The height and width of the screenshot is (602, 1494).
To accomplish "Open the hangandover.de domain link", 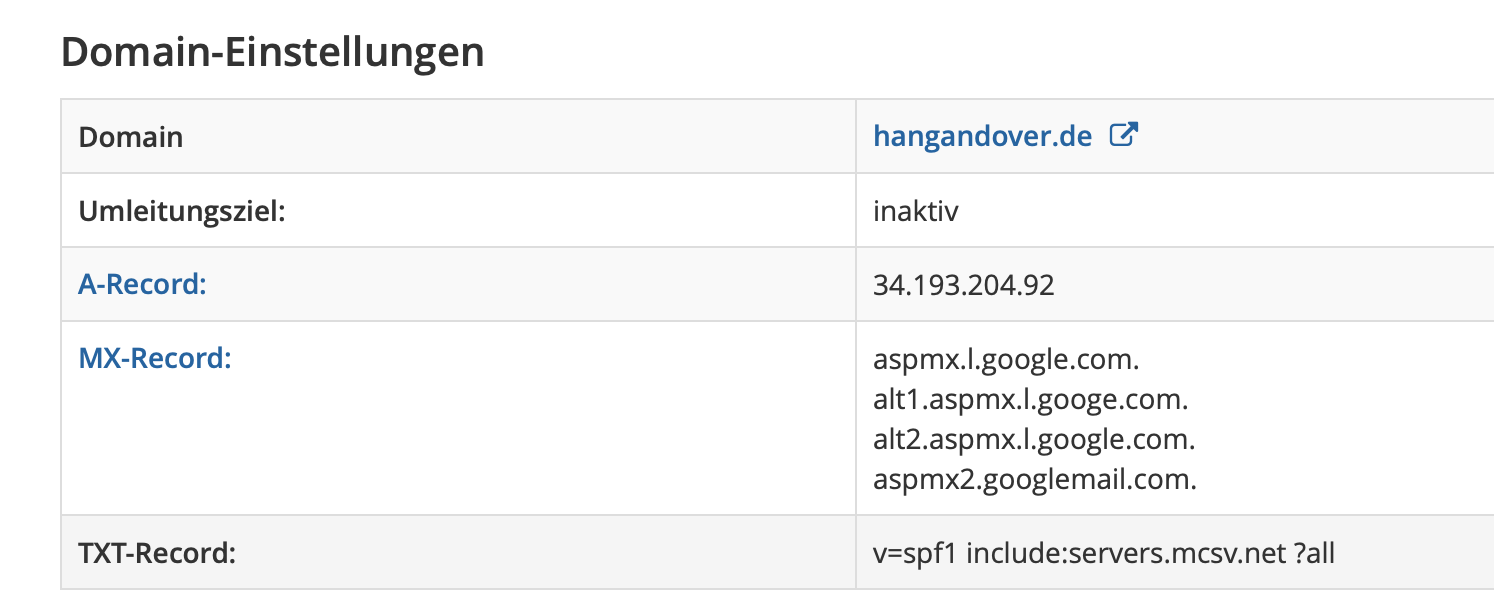I will (x=982, y=136).
